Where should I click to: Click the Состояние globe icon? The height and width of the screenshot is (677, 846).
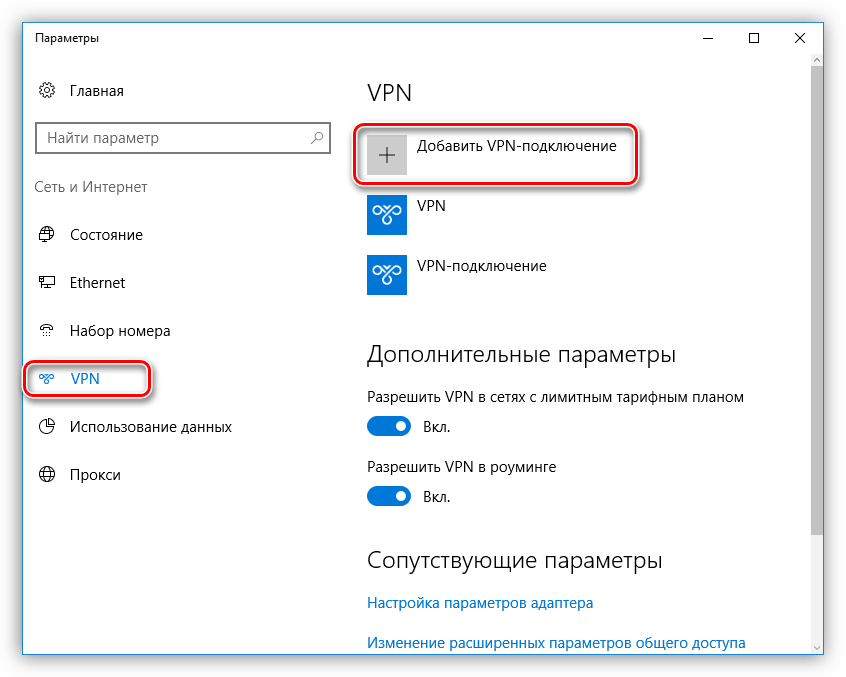[46, 234]
